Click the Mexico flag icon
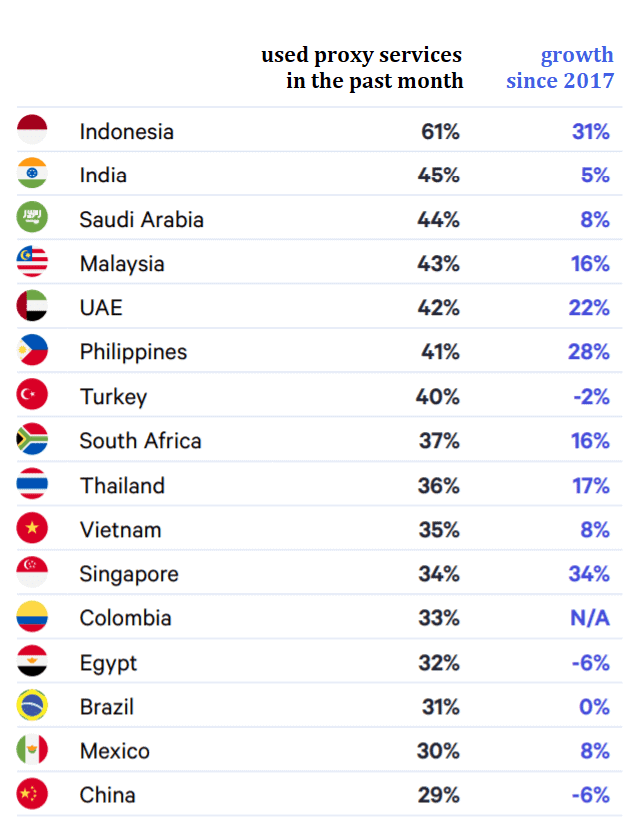The image size is (636, 820). point(32,749)
